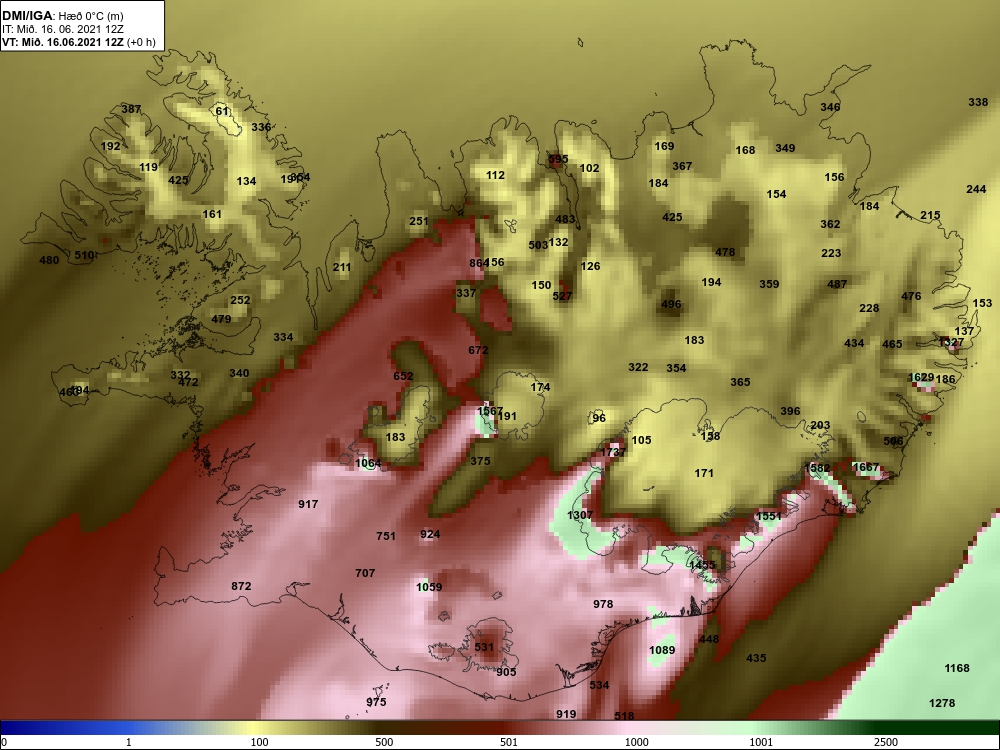Select the map value '1667'

tap(865, 467)
